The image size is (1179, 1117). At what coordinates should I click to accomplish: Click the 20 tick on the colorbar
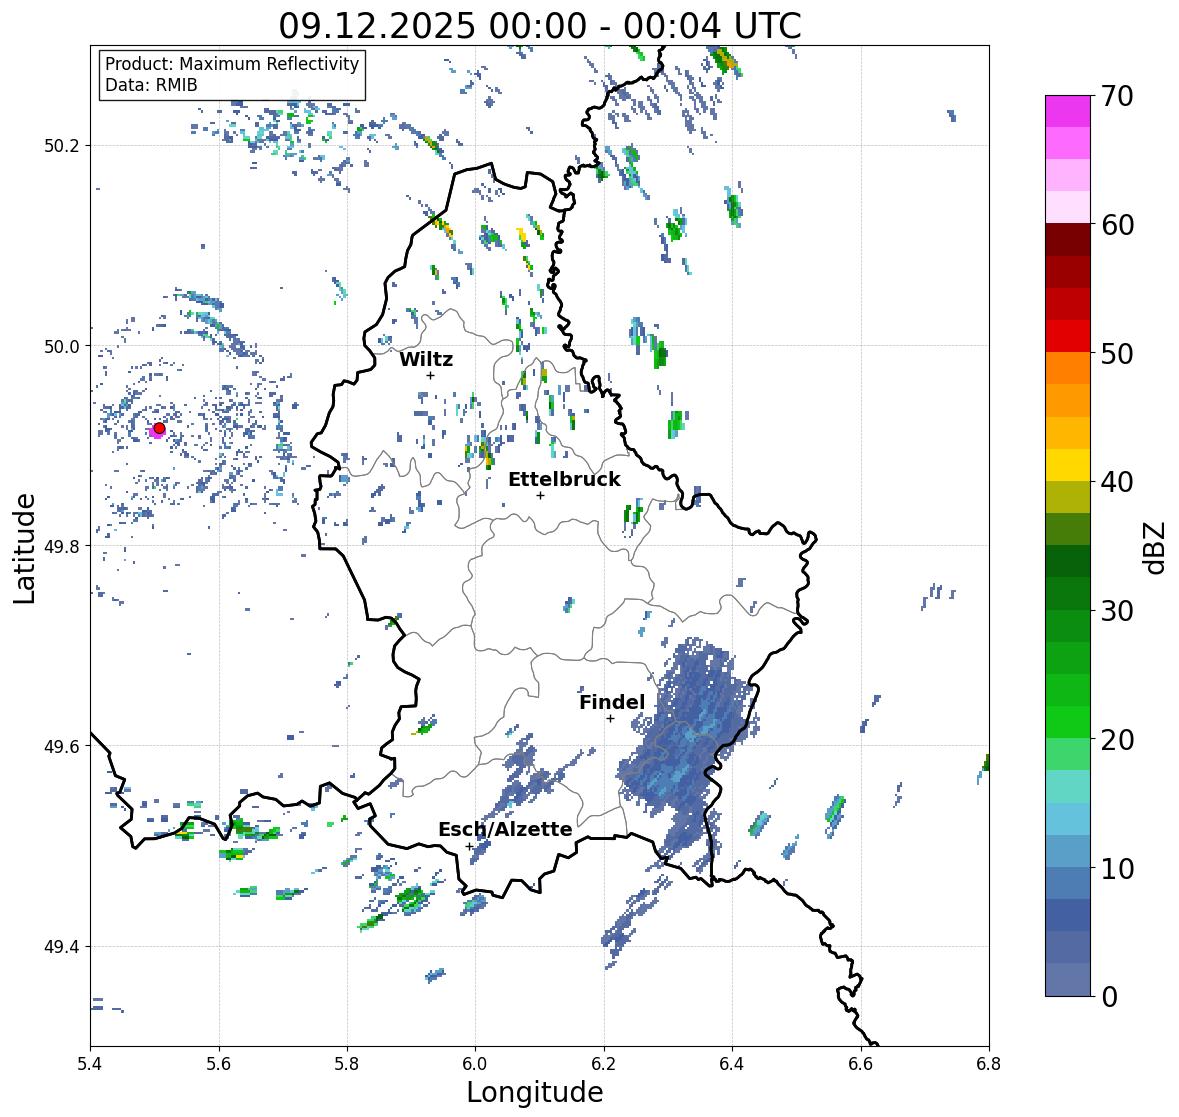(1117, 739)
